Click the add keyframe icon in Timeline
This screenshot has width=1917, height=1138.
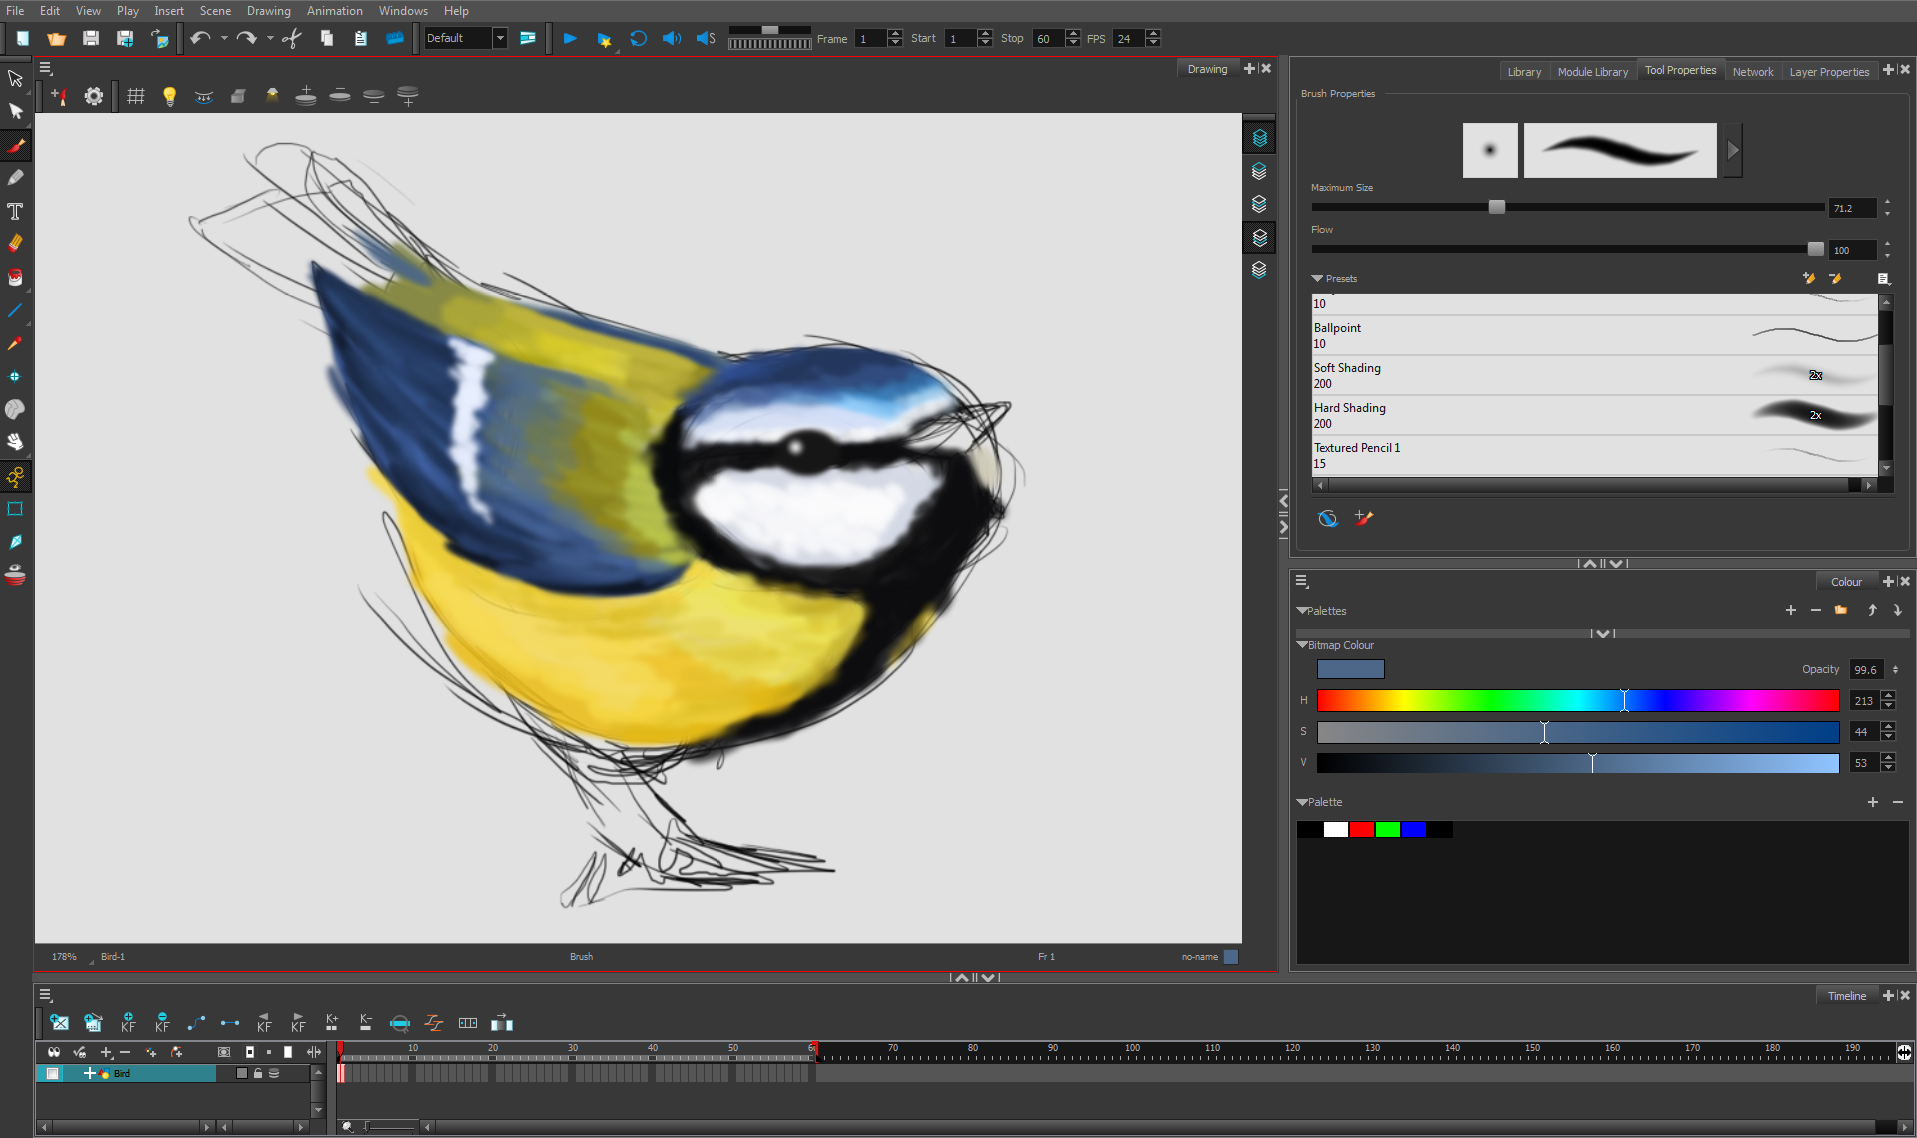point(128,1022)
